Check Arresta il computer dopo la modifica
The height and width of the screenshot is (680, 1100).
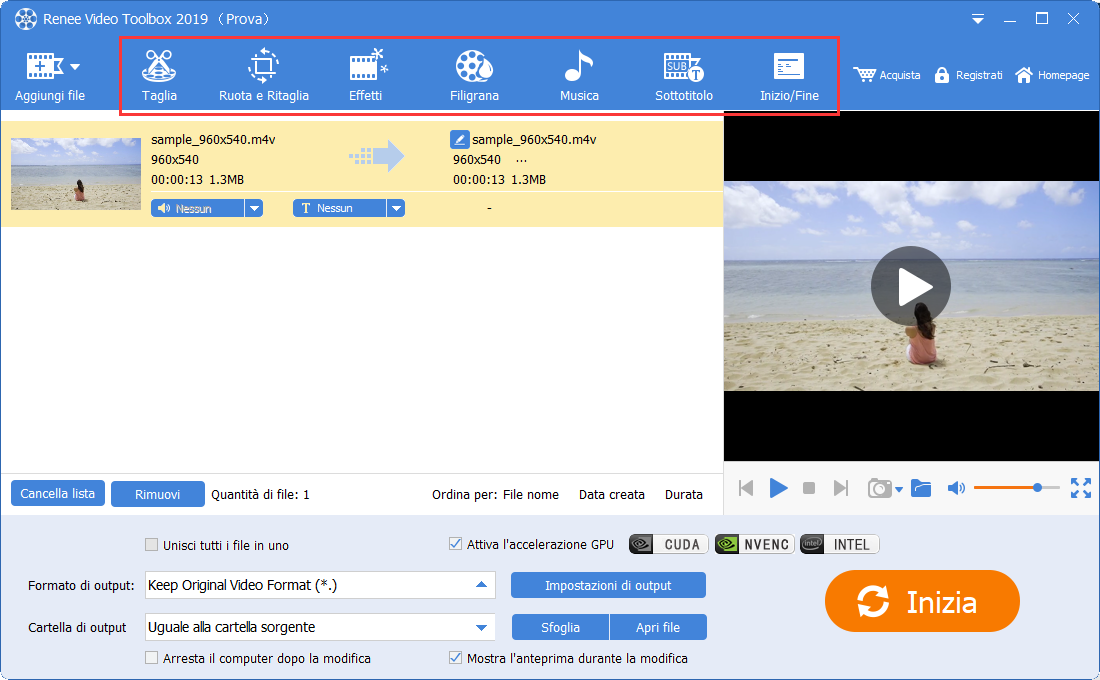[x=152, y=658]
